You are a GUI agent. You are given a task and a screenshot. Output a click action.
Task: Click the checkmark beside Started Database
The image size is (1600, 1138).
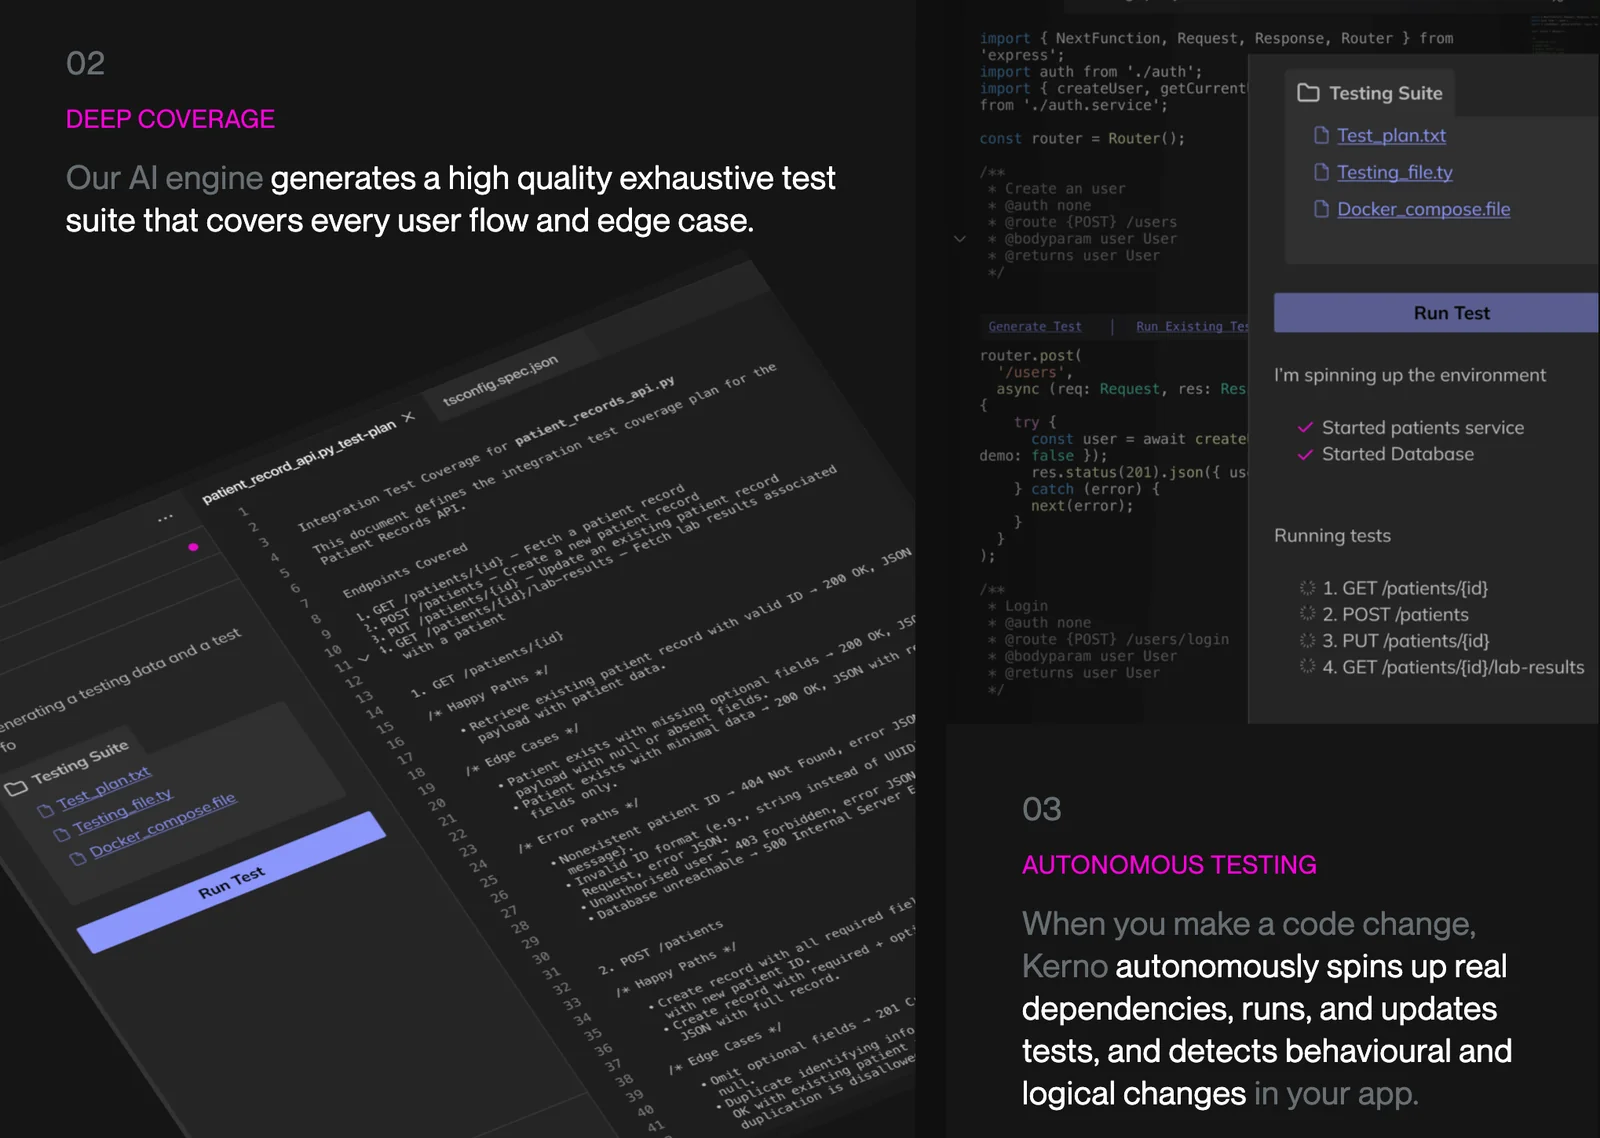[1304, 454]
